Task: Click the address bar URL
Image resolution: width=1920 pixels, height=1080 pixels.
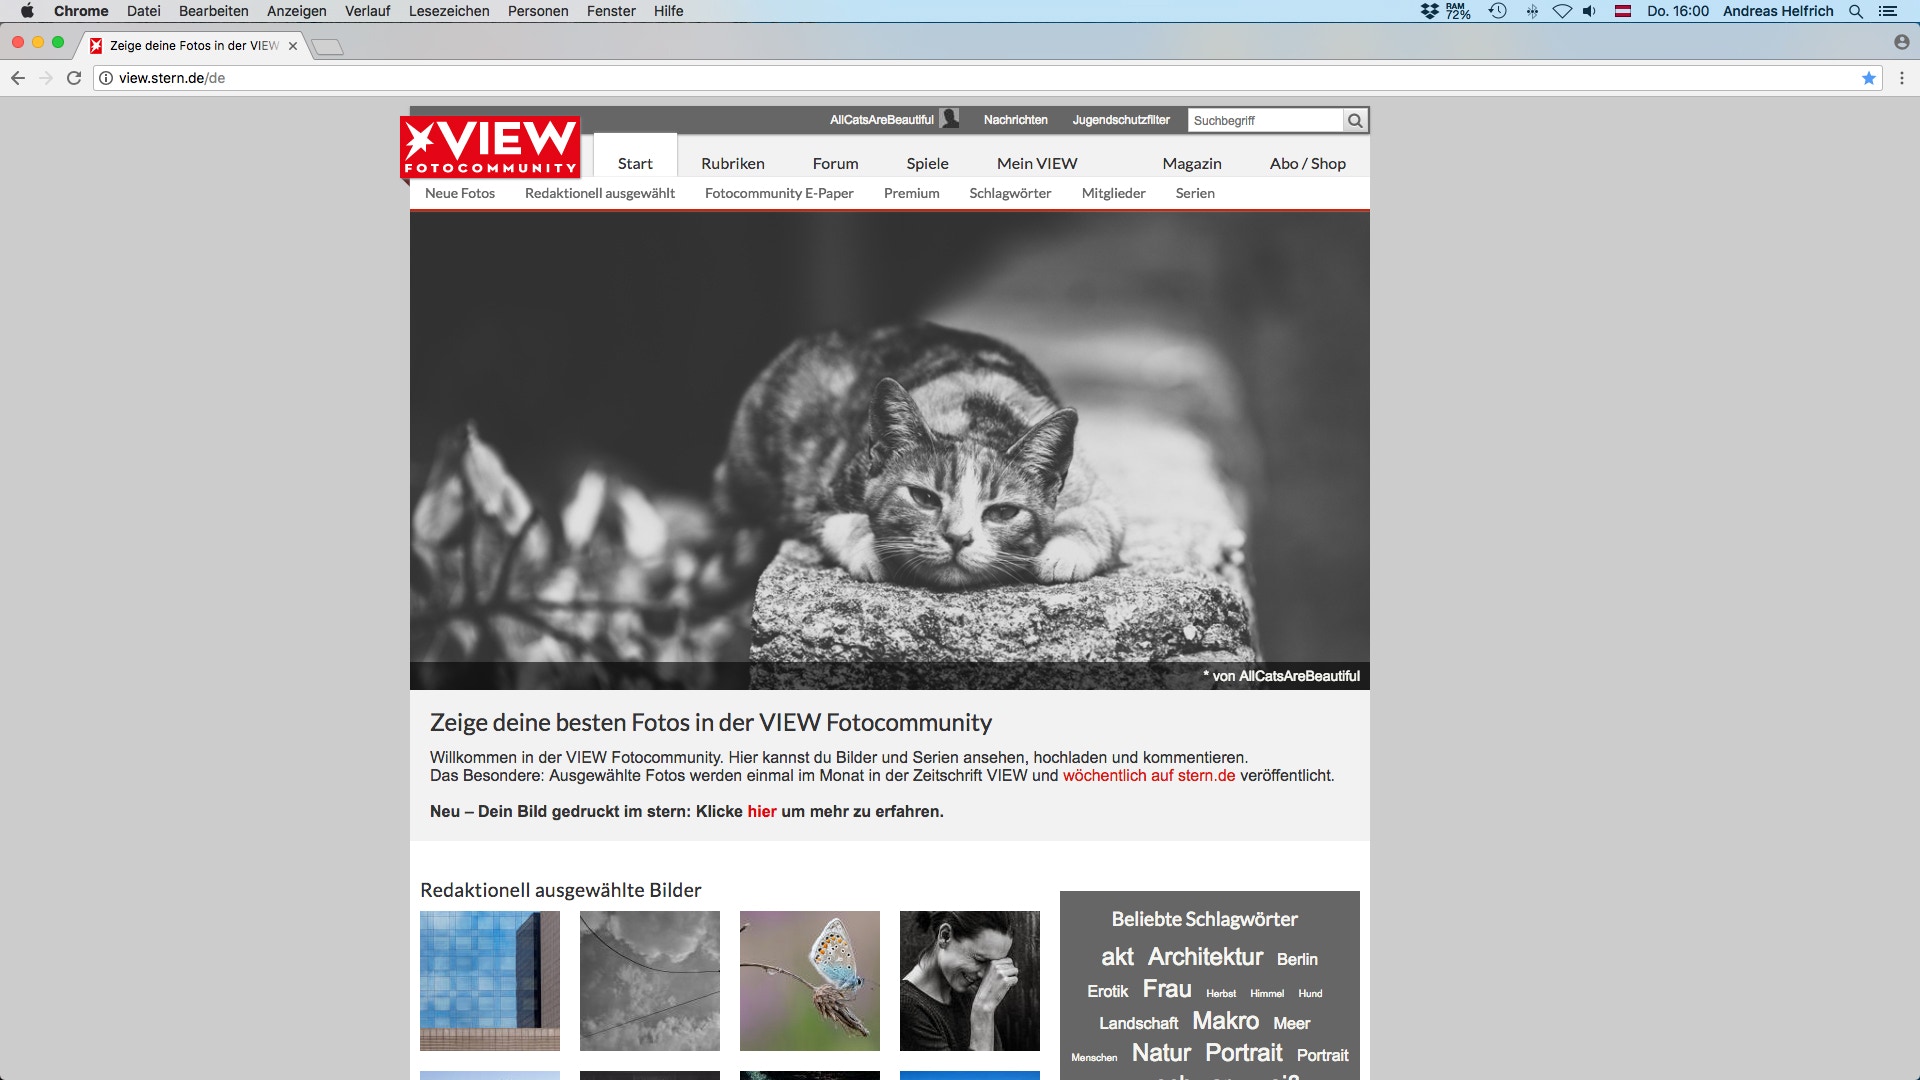Action: pos(172,78)
